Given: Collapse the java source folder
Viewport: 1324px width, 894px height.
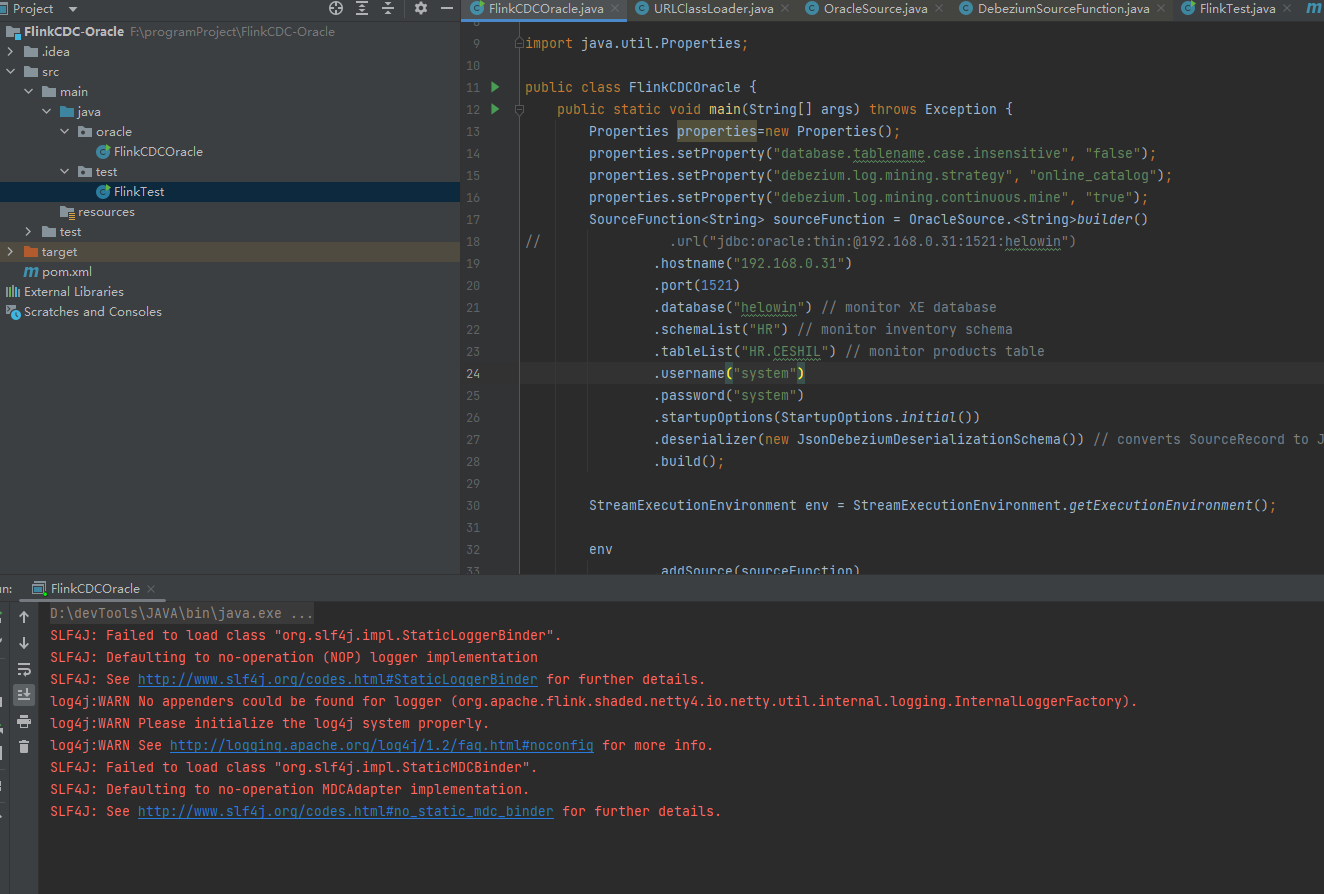Looking at the screenshot, I should click(x=47, y=112).
